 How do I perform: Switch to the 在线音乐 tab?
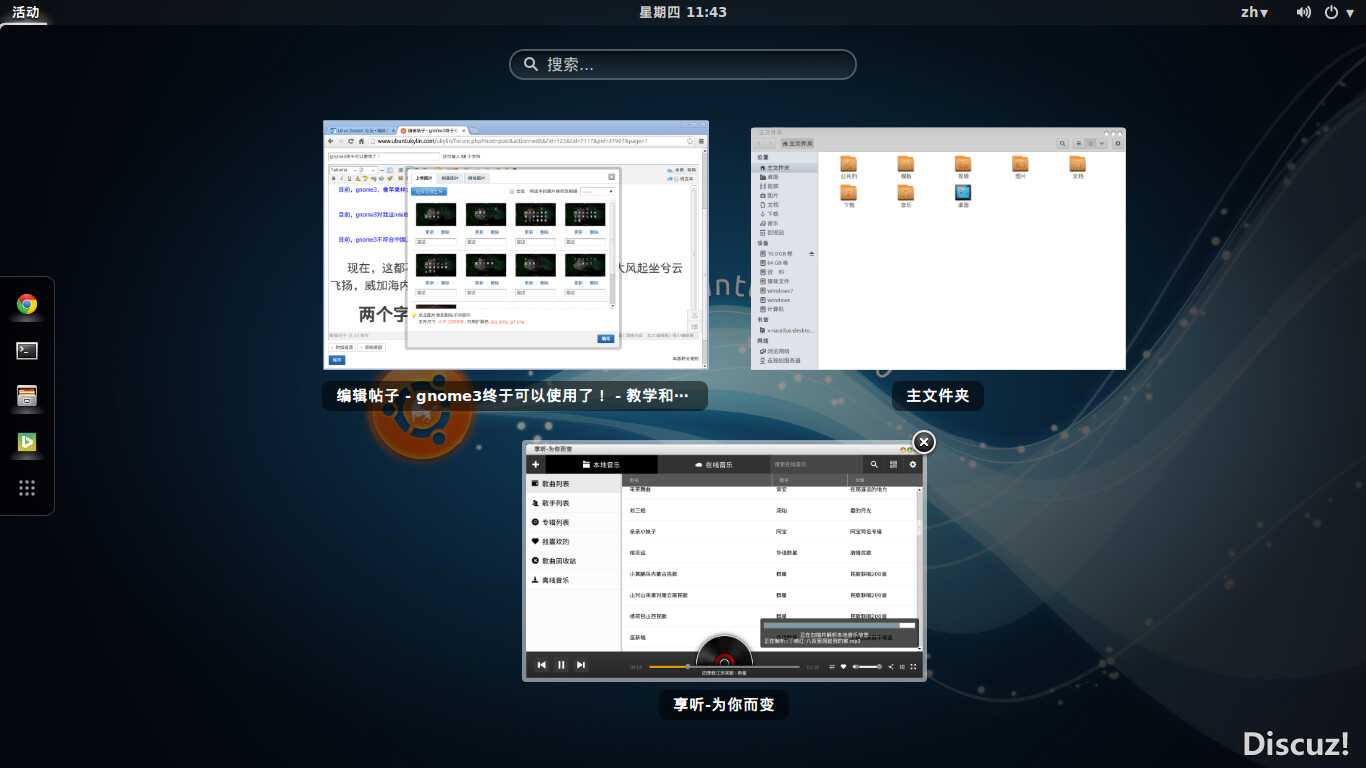[x=713, y=465]
